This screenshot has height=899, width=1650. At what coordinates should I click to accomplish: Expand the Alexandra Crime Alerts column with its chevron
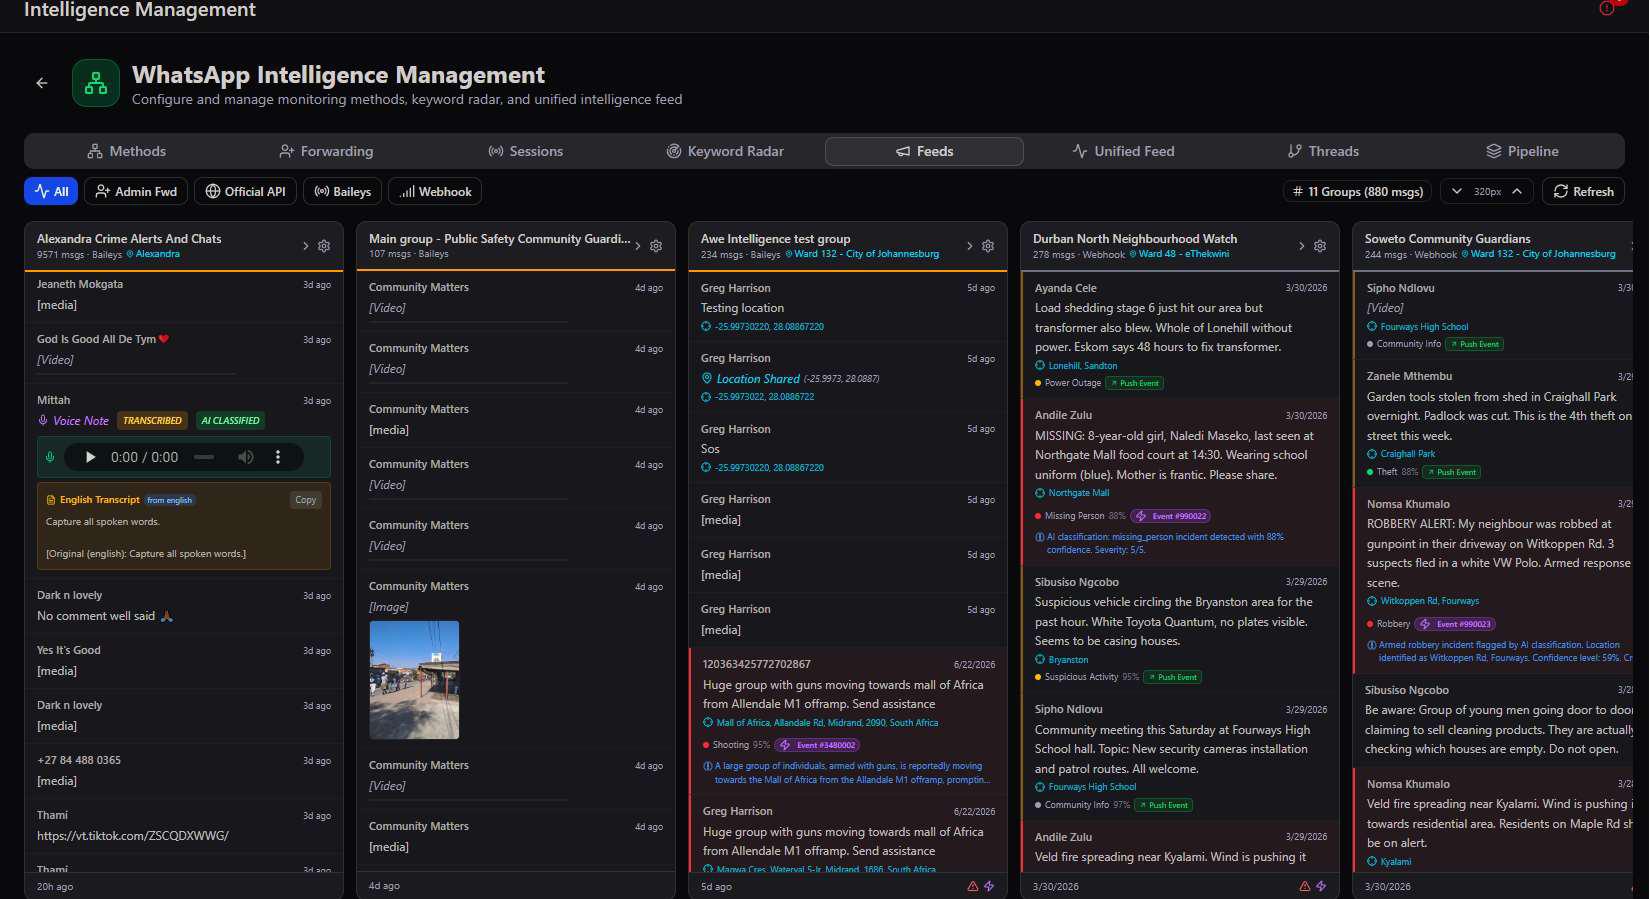tap(306, 246)
